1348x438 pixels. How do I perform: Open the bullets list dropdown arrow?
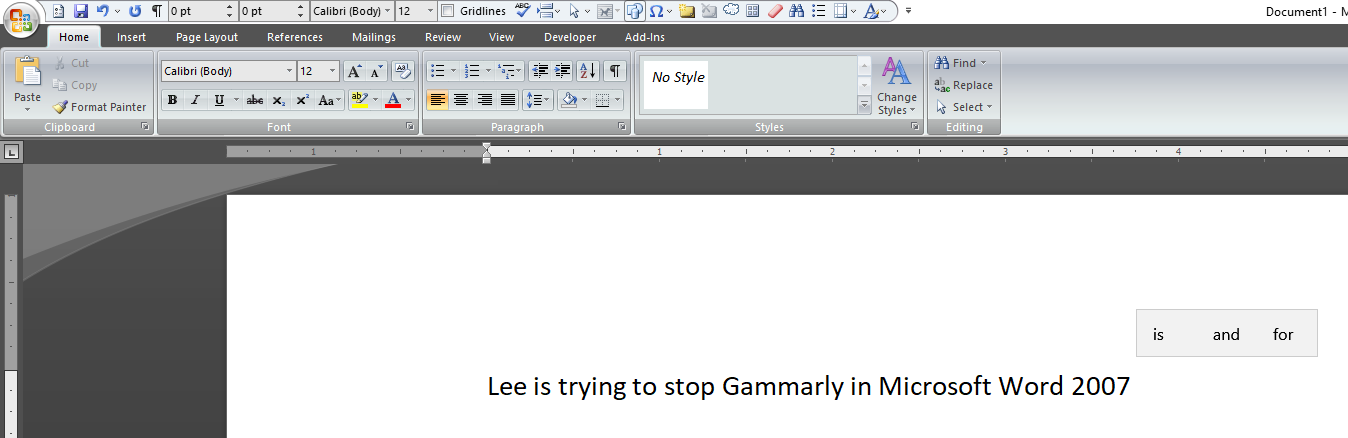[x=453, y=71]
